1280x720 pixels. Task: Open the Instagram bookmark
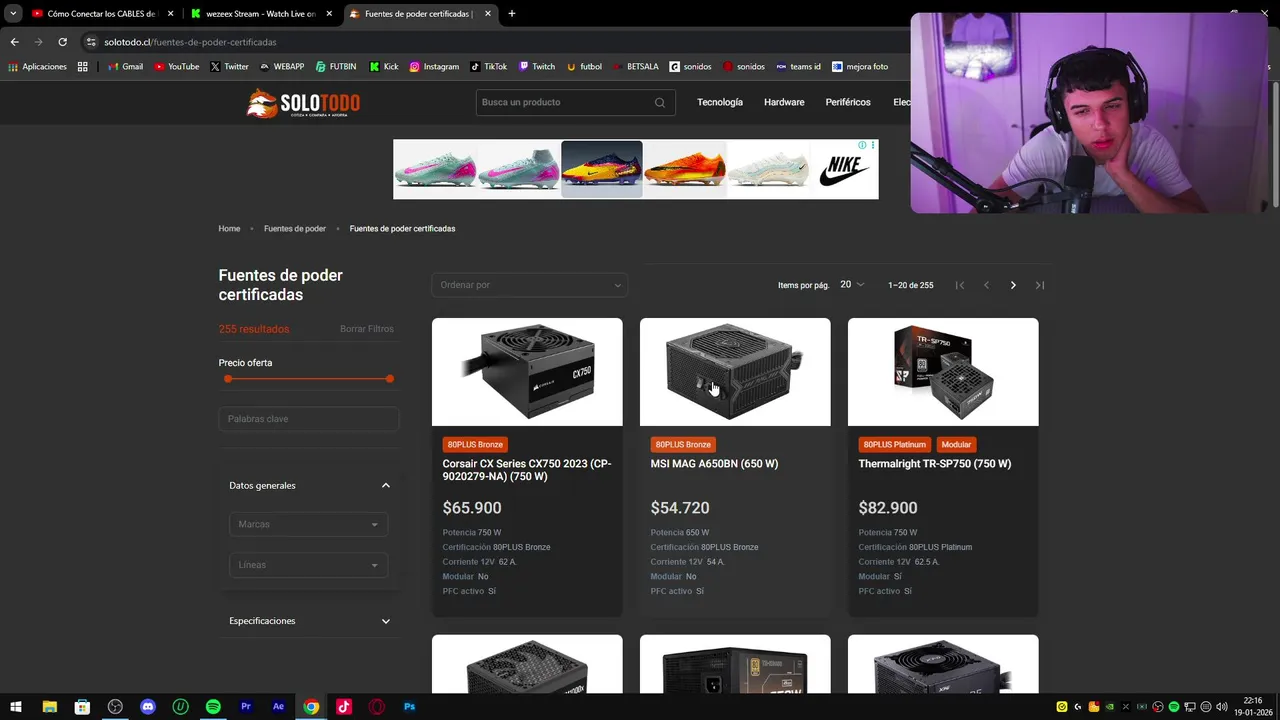pyautogui.click(x=434, y=67)
